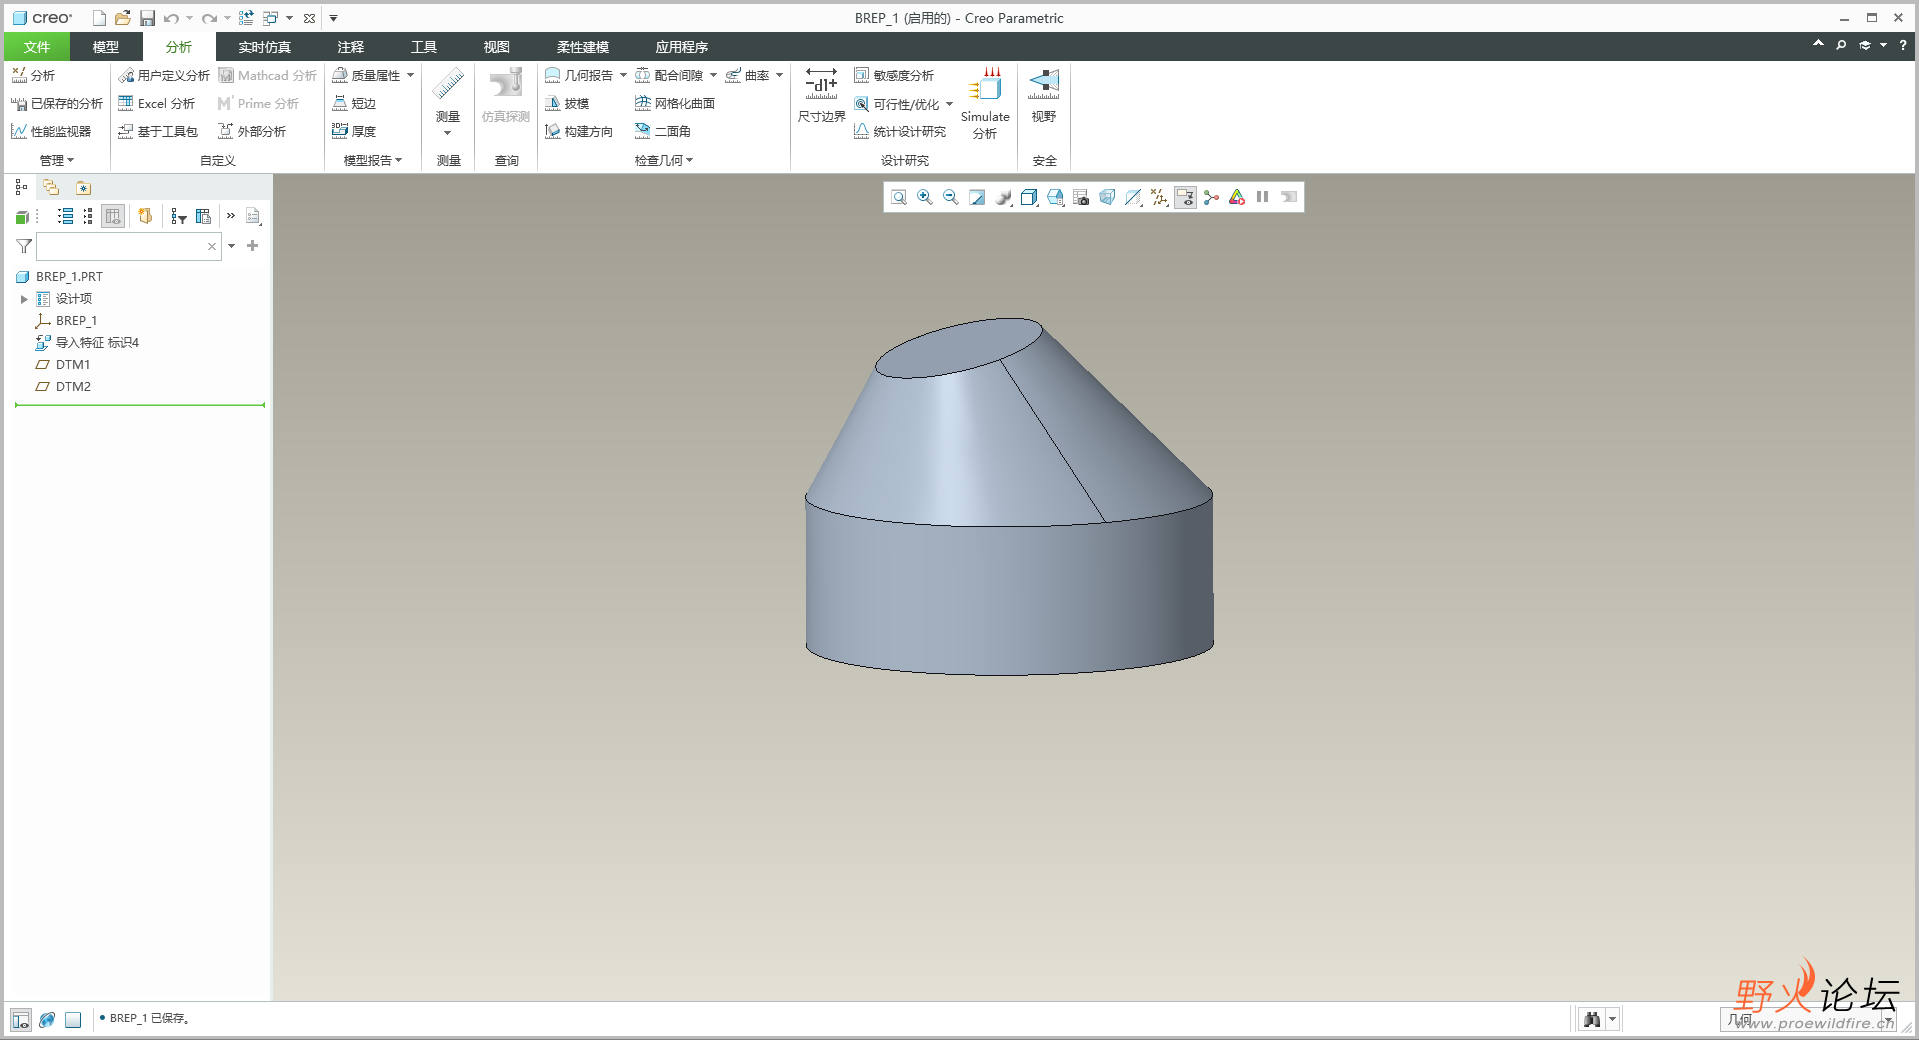Click the 二面角 dihedral angle tool
The height and width of the screenshot is (1040, 1919).
pyautogui.click(x=663, y=131)
